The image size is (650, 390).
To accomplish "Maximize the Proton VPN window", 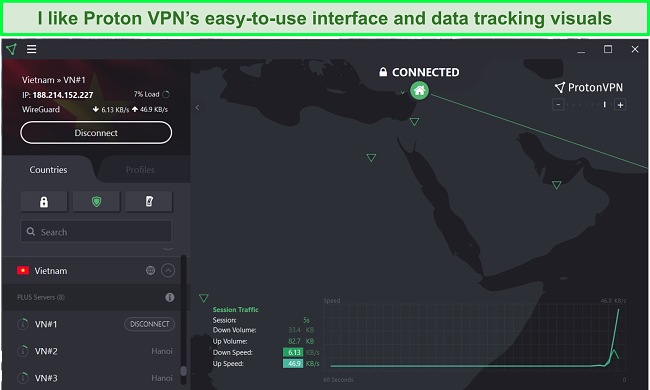I will tap(608, 49).
